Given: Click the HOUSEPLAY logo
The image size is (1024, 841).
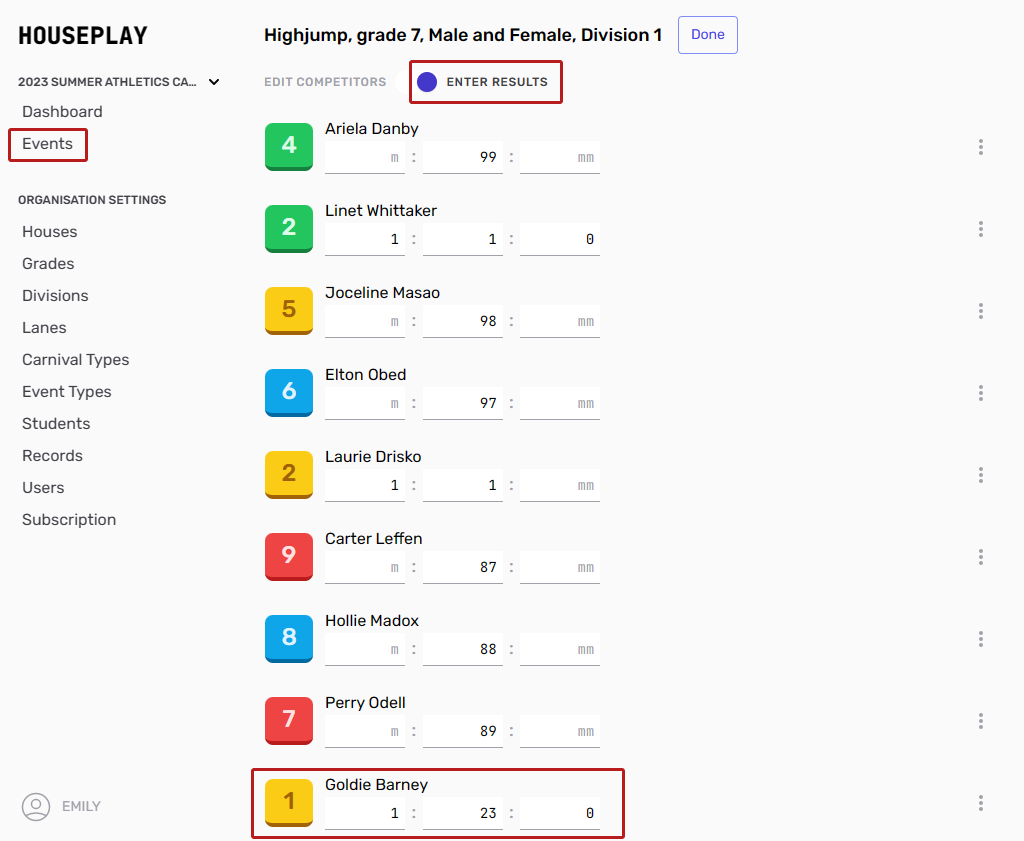Looking at the screenshot, I should tap(83, 36).
